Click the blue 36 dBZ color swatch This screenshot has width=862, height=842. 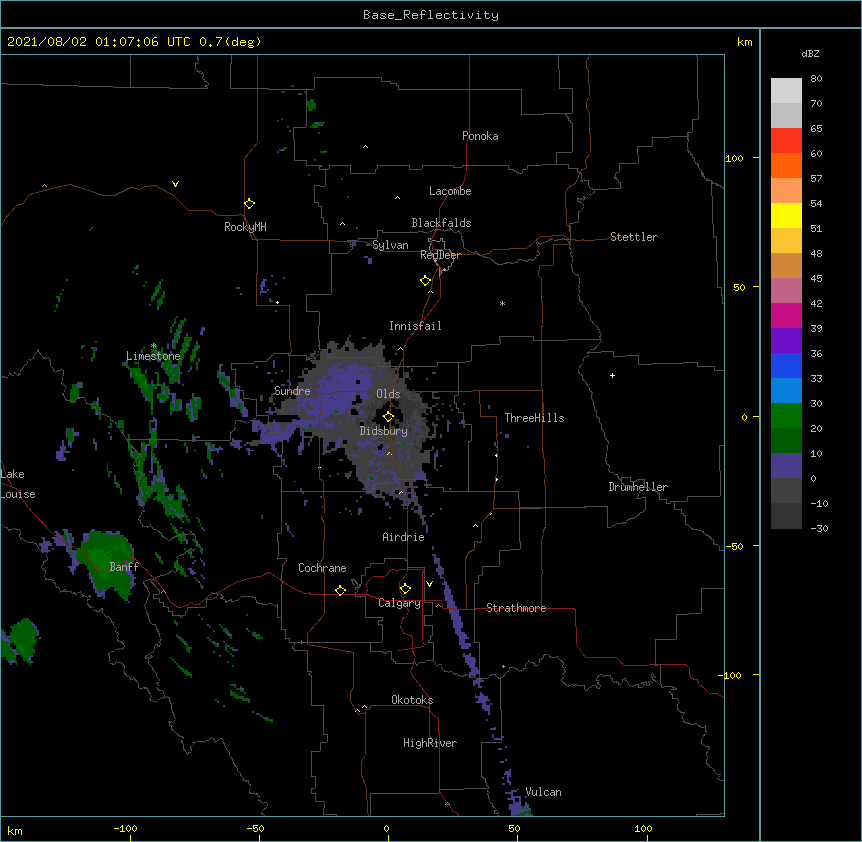click(x=786, y=365)
